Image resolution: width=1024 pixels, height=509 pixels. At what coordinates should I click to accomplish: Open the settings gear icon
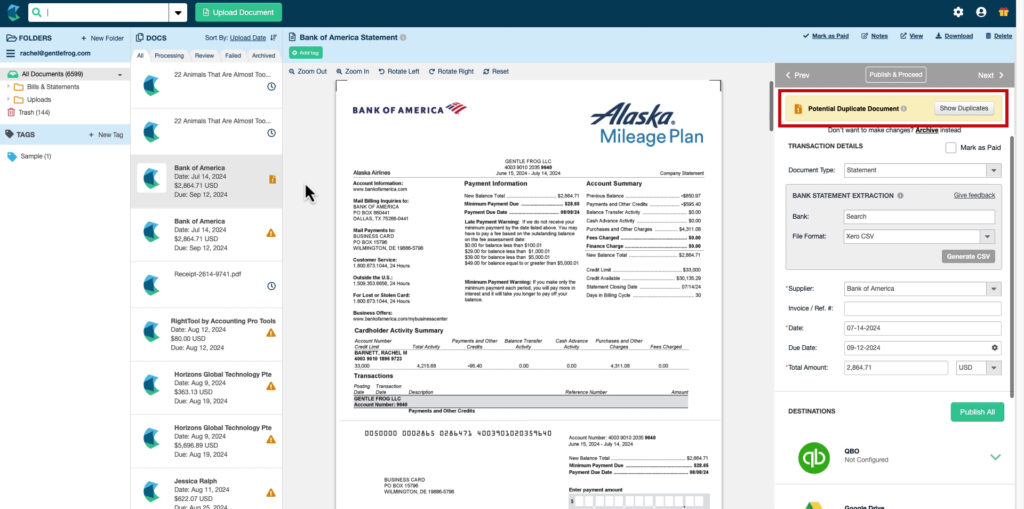pyautogui.click(x=958, y=12)
